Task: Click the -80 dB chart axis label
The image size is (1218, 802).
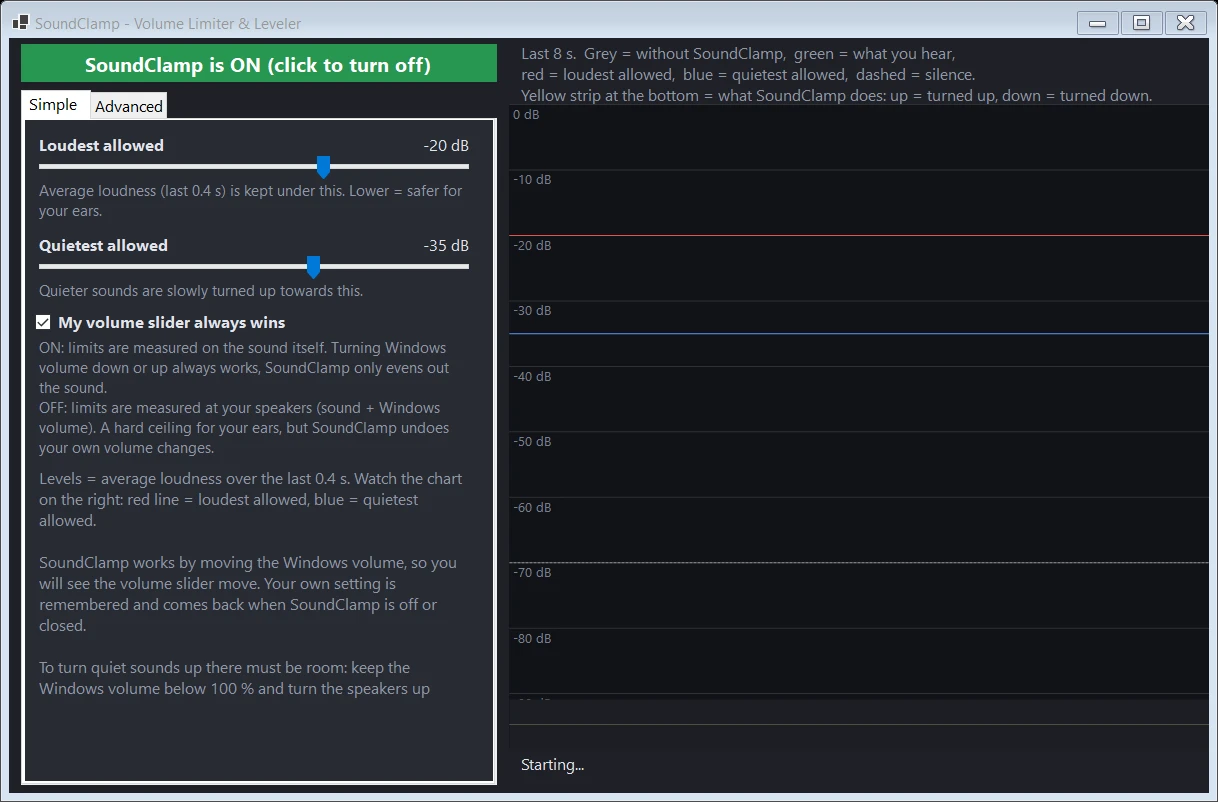Action: (532, 638)
